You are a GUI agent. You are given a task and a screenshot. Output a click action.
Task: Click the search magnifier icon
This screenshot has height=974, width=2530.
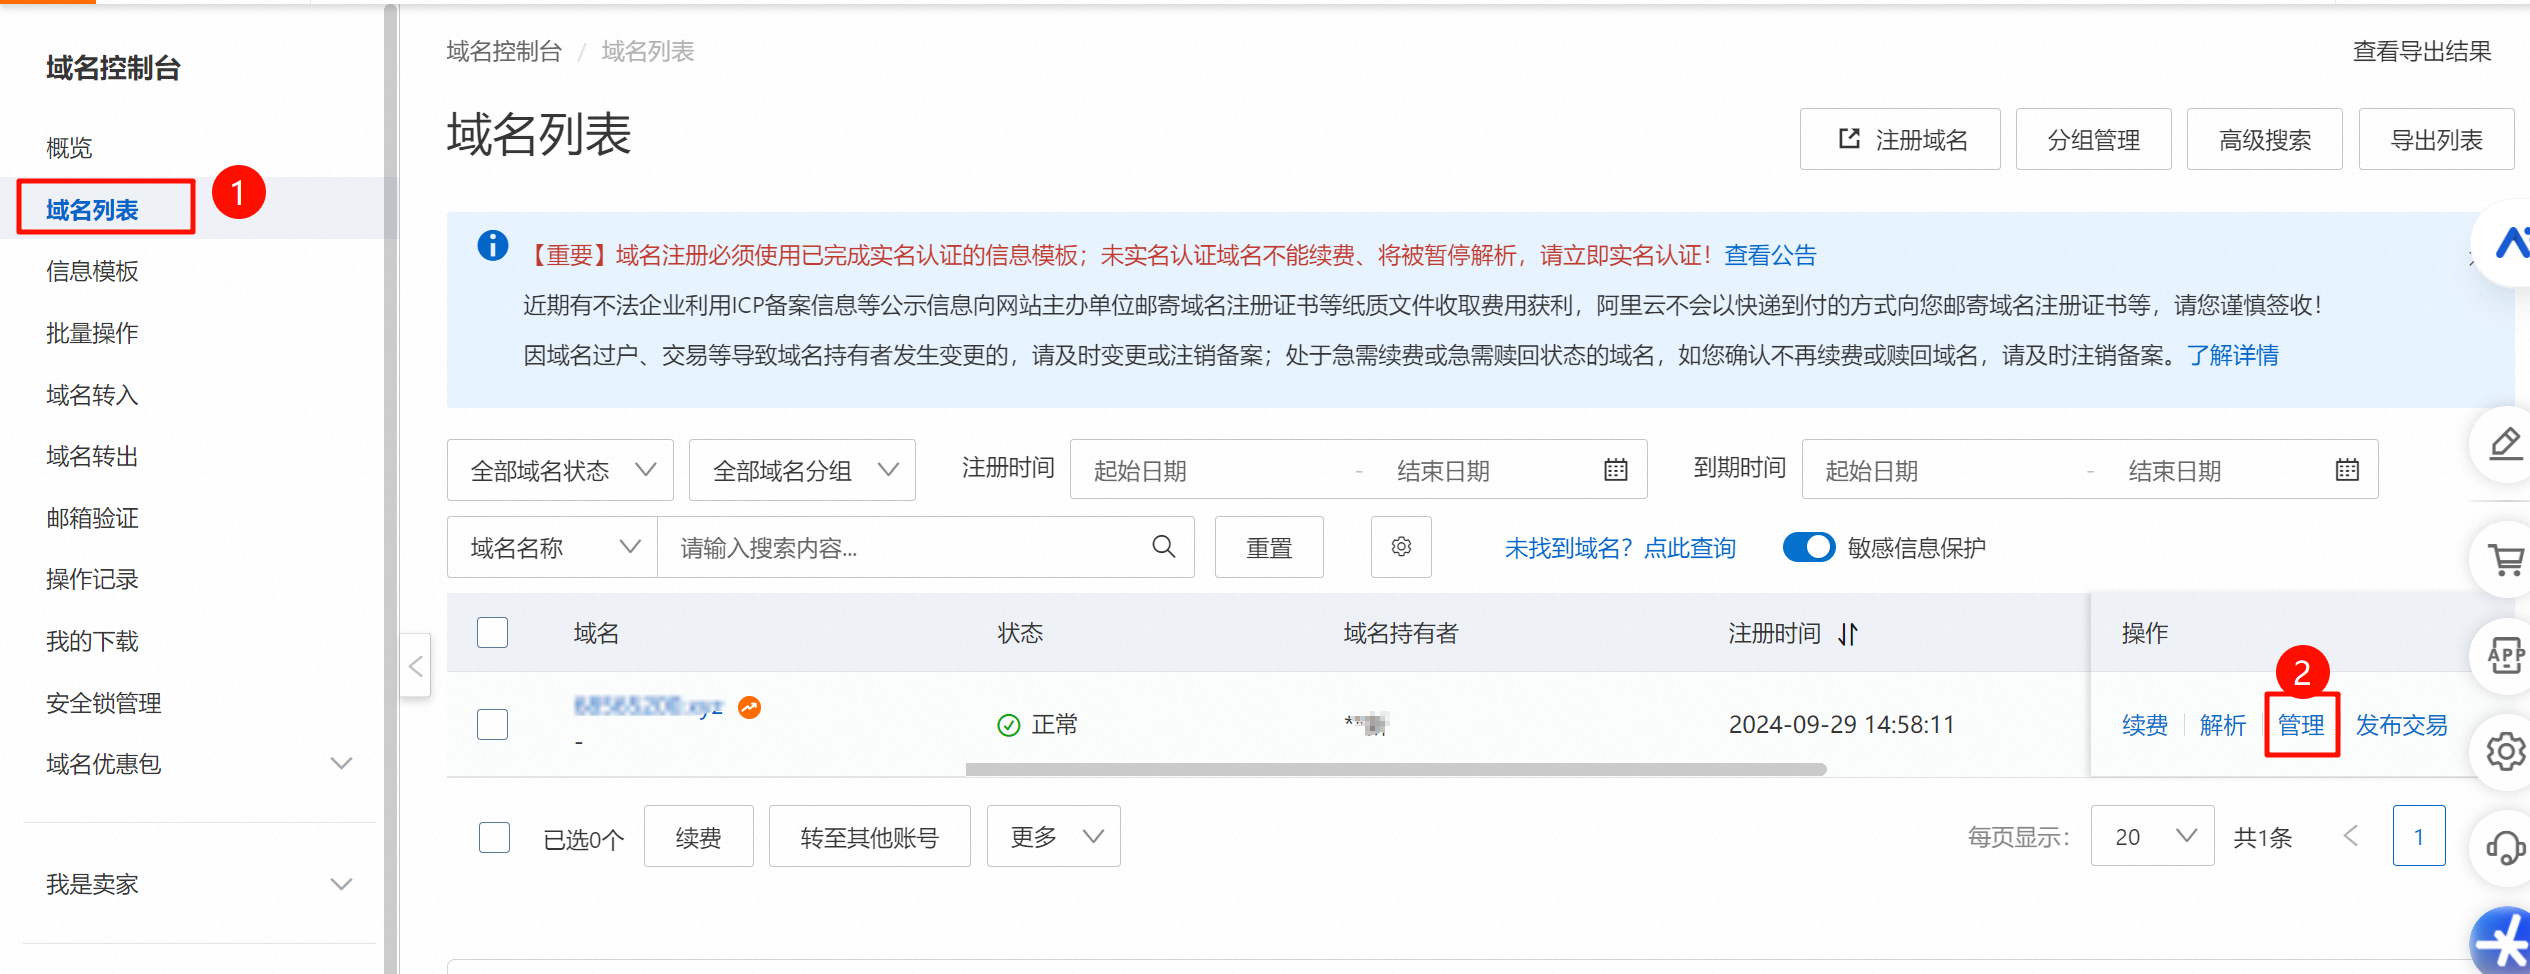tap(1163, 546)
